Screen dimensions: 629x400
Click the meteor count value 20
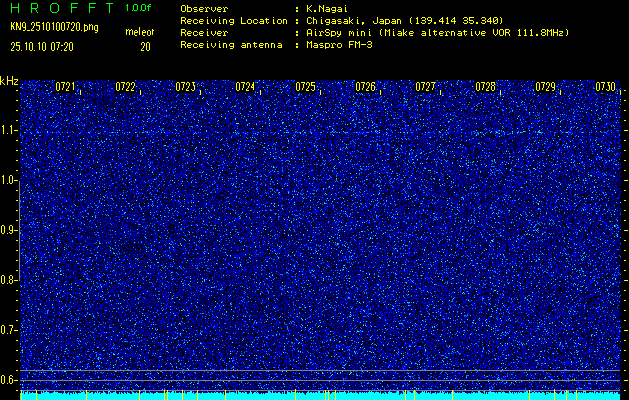pos(145,46)
